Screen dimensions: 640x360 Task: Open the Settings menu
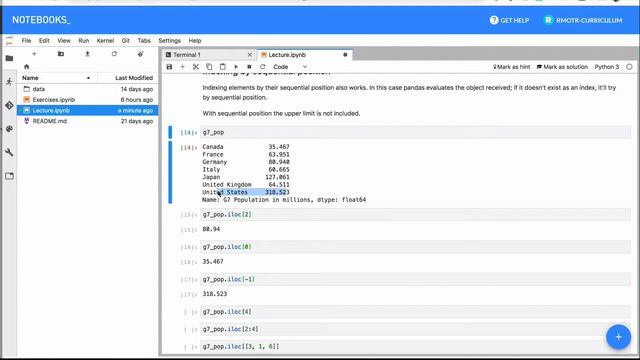pos(169,40)
